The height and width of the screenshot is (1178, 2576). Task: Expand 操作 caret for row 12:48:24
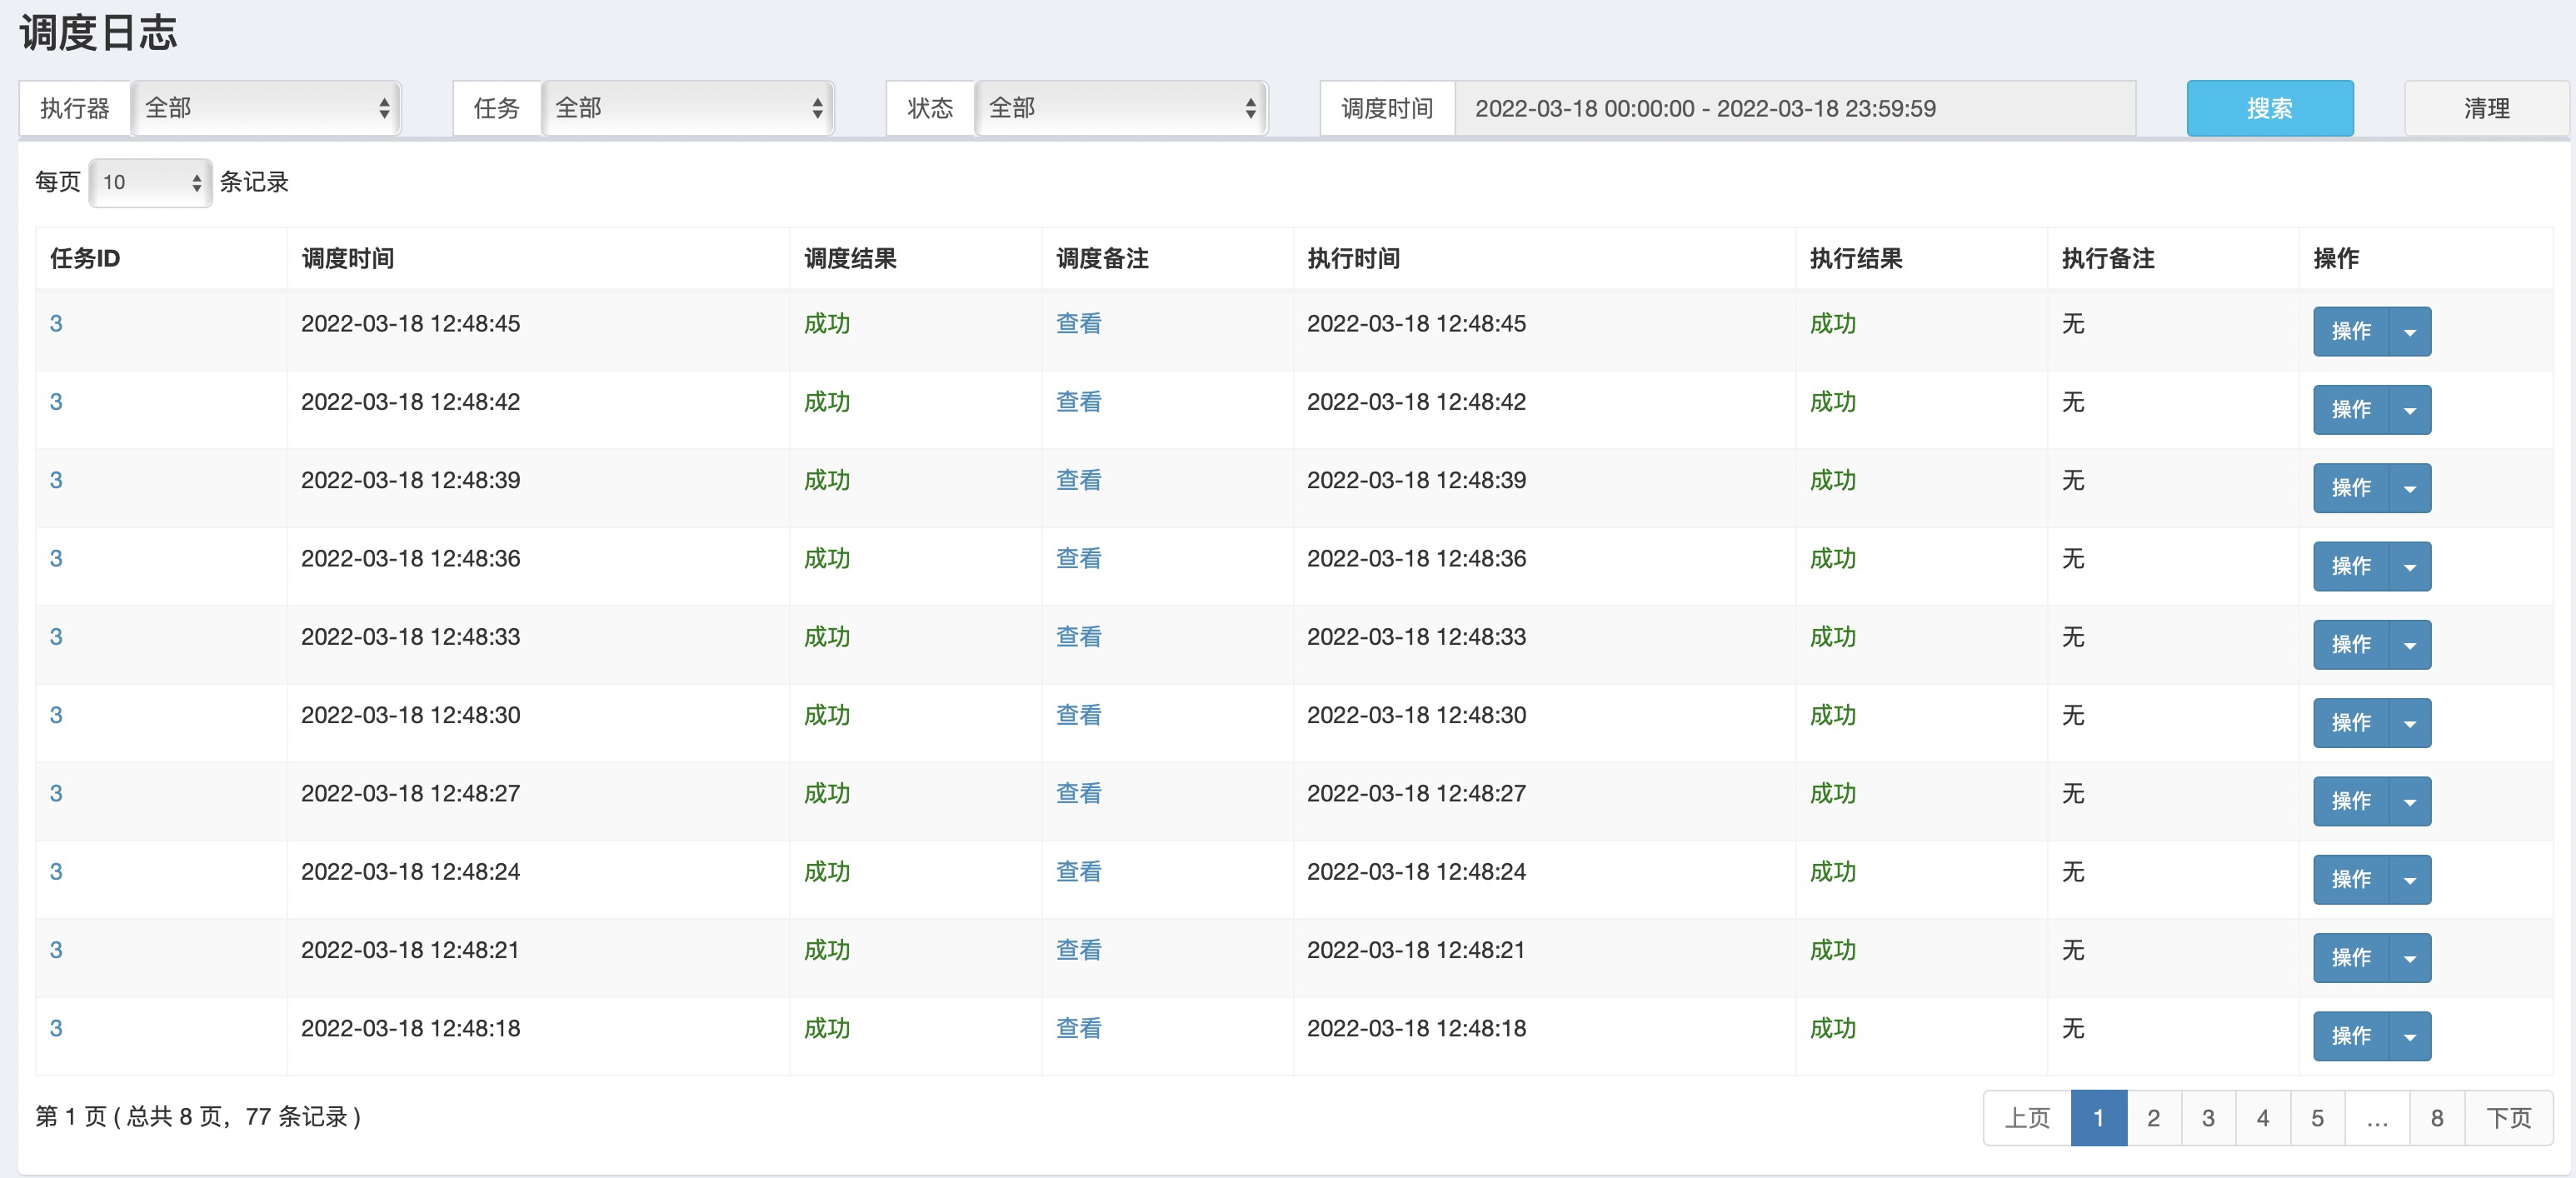(2410, 880)
